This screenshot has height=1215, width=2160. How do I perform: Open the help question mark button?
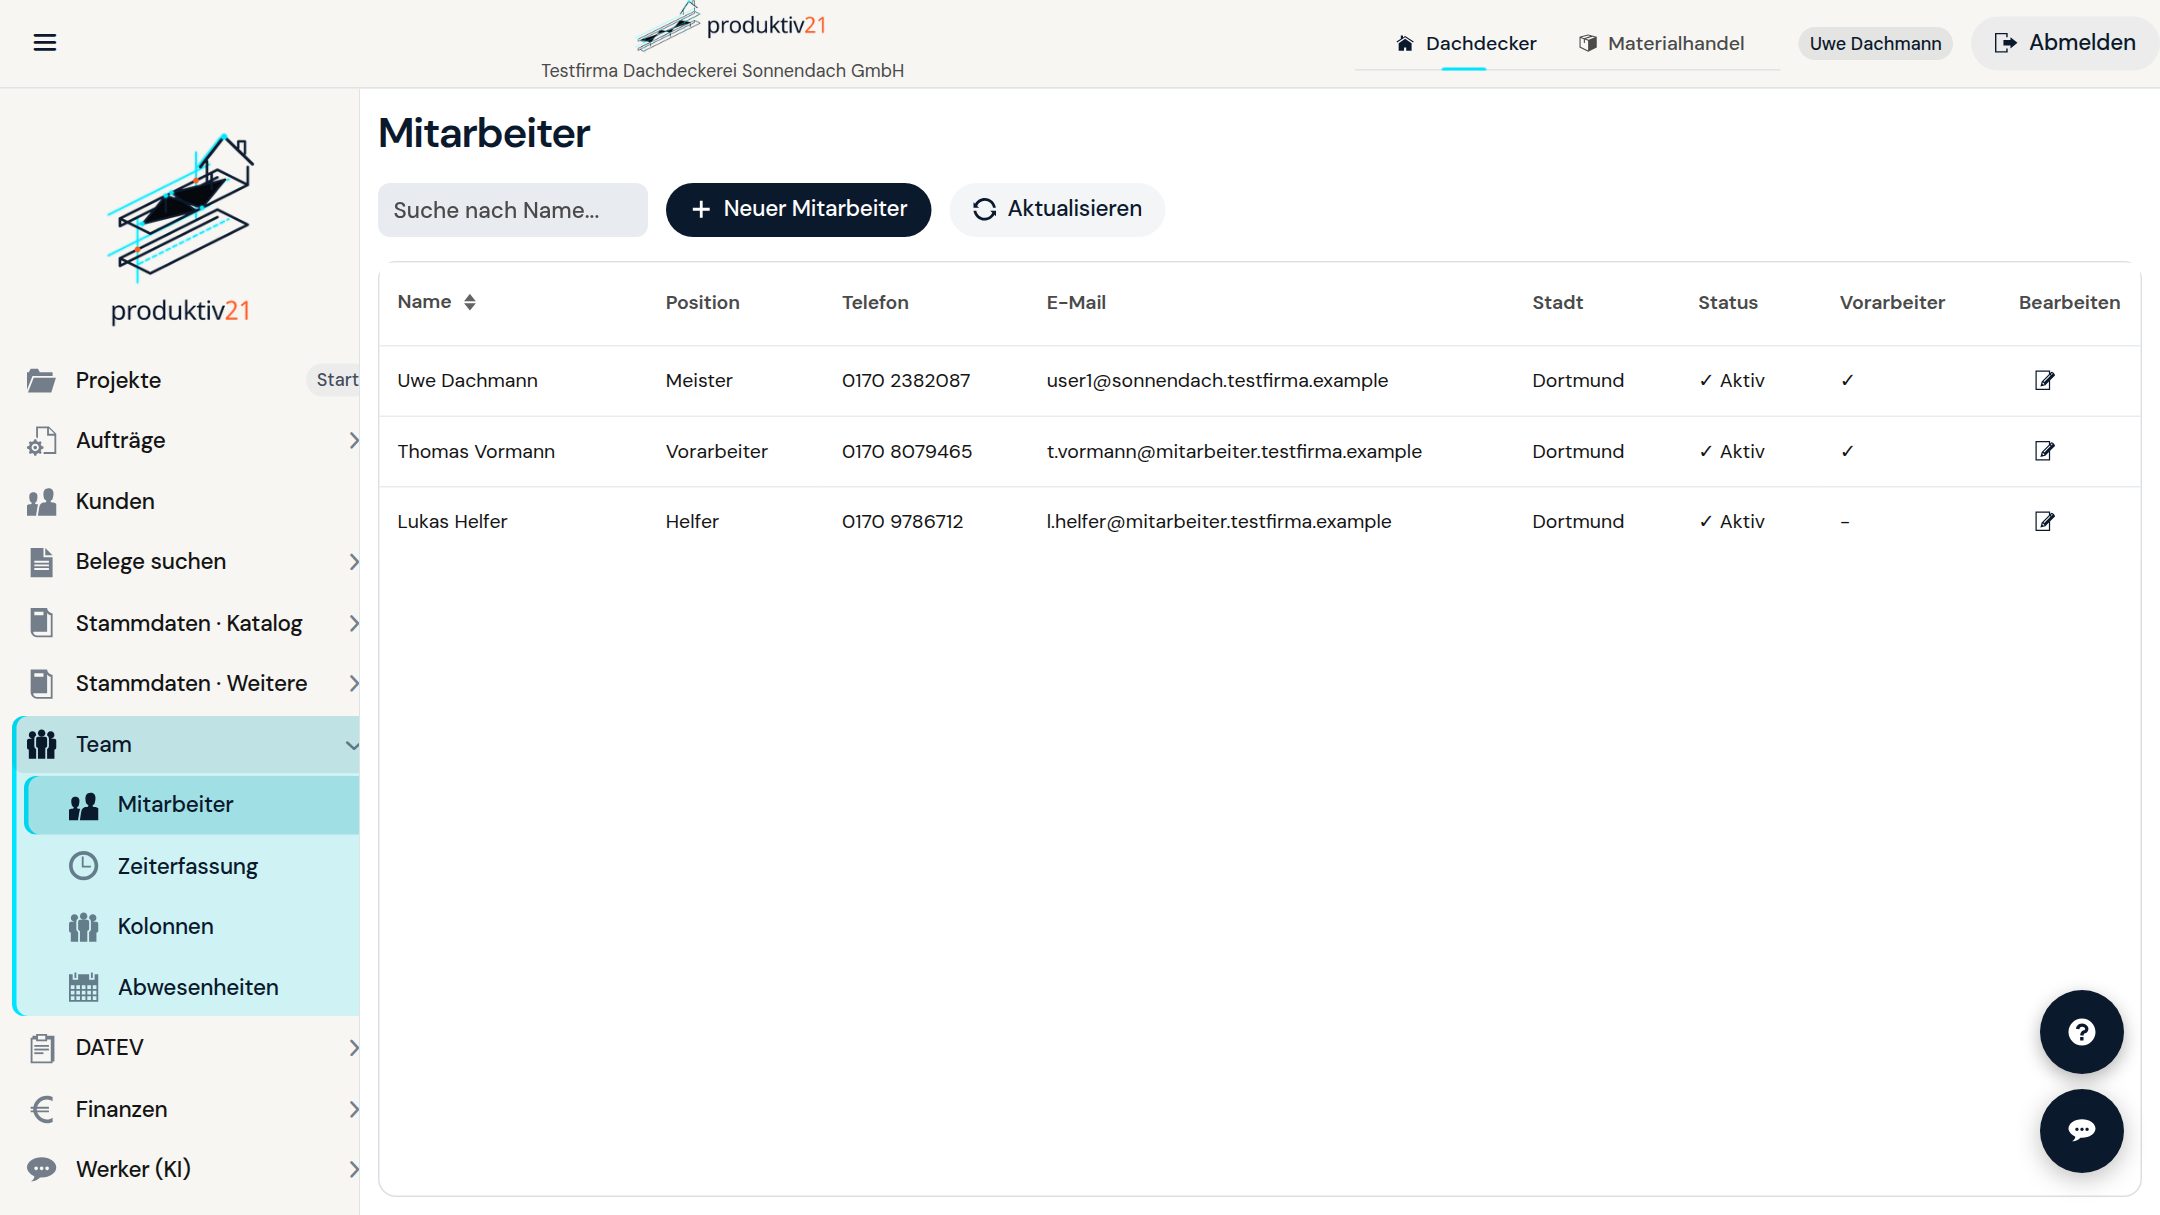point(2081,1032)
